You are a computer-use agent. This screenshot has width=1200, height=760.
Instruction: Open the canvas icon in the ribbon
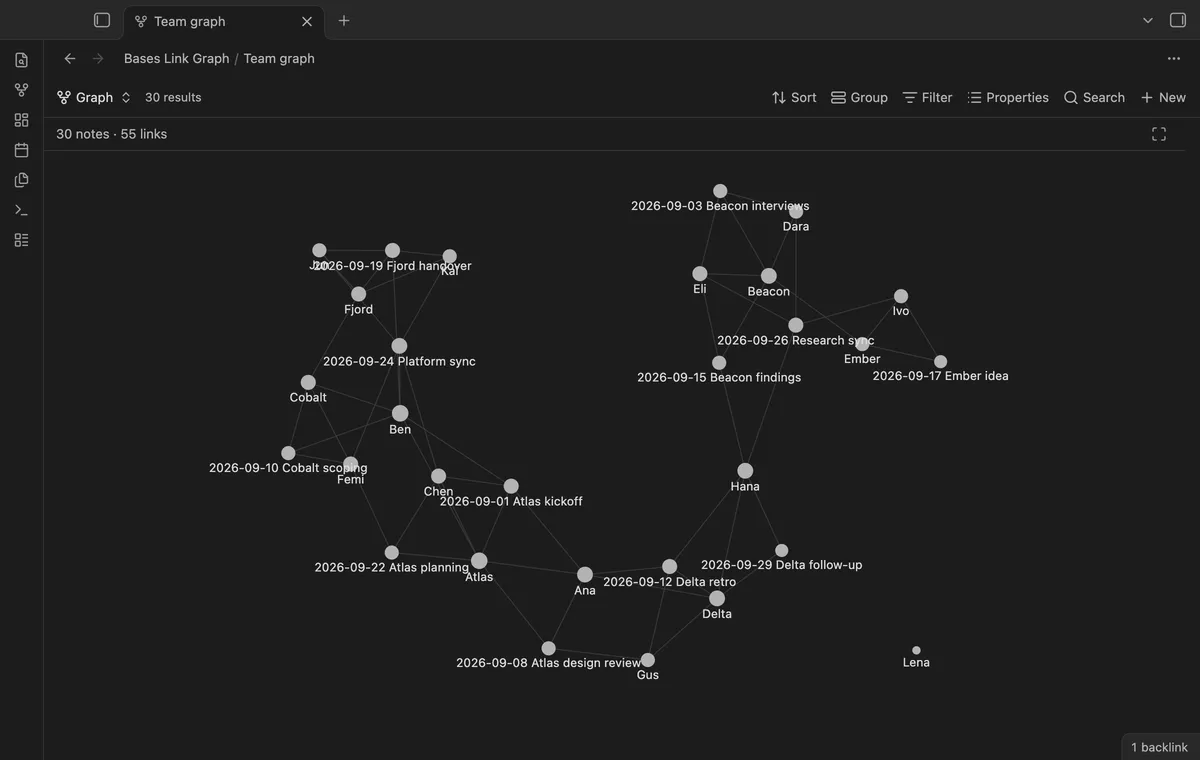click(21, 120)
